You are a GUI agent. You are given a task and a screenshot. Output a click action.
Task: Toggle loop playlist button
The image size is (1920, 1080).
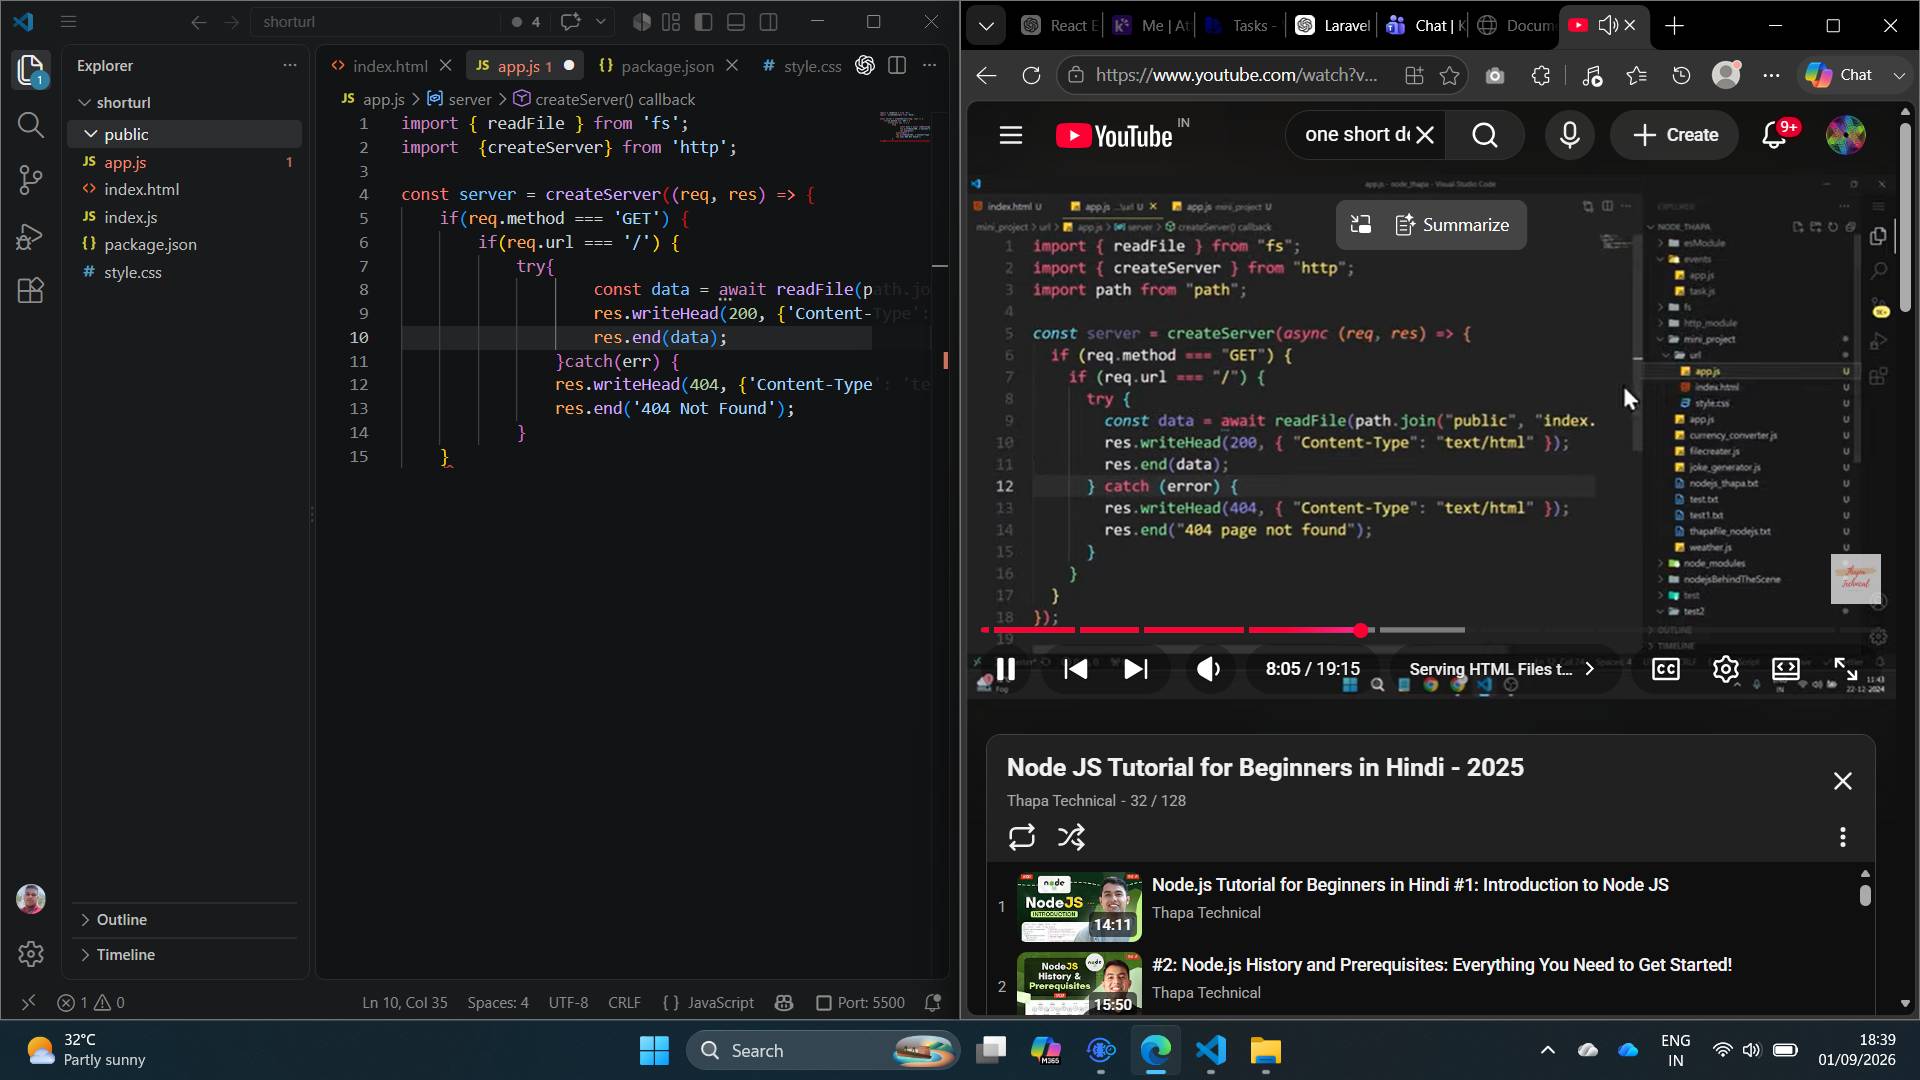(x=1021, y=837)
